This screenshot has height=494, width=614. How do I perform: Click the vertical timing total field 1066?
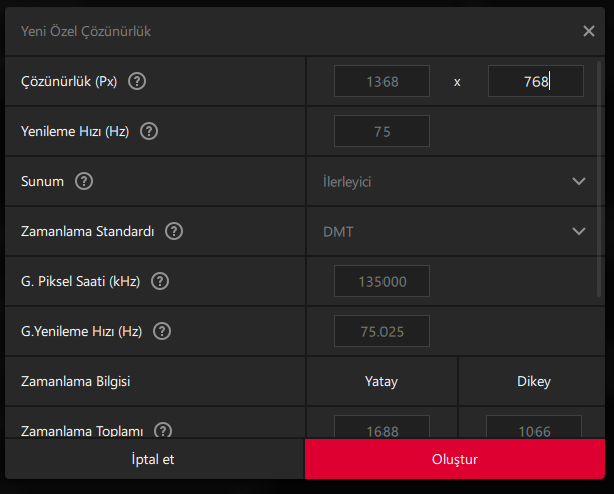pyautogui.click(x=535, y=429)
